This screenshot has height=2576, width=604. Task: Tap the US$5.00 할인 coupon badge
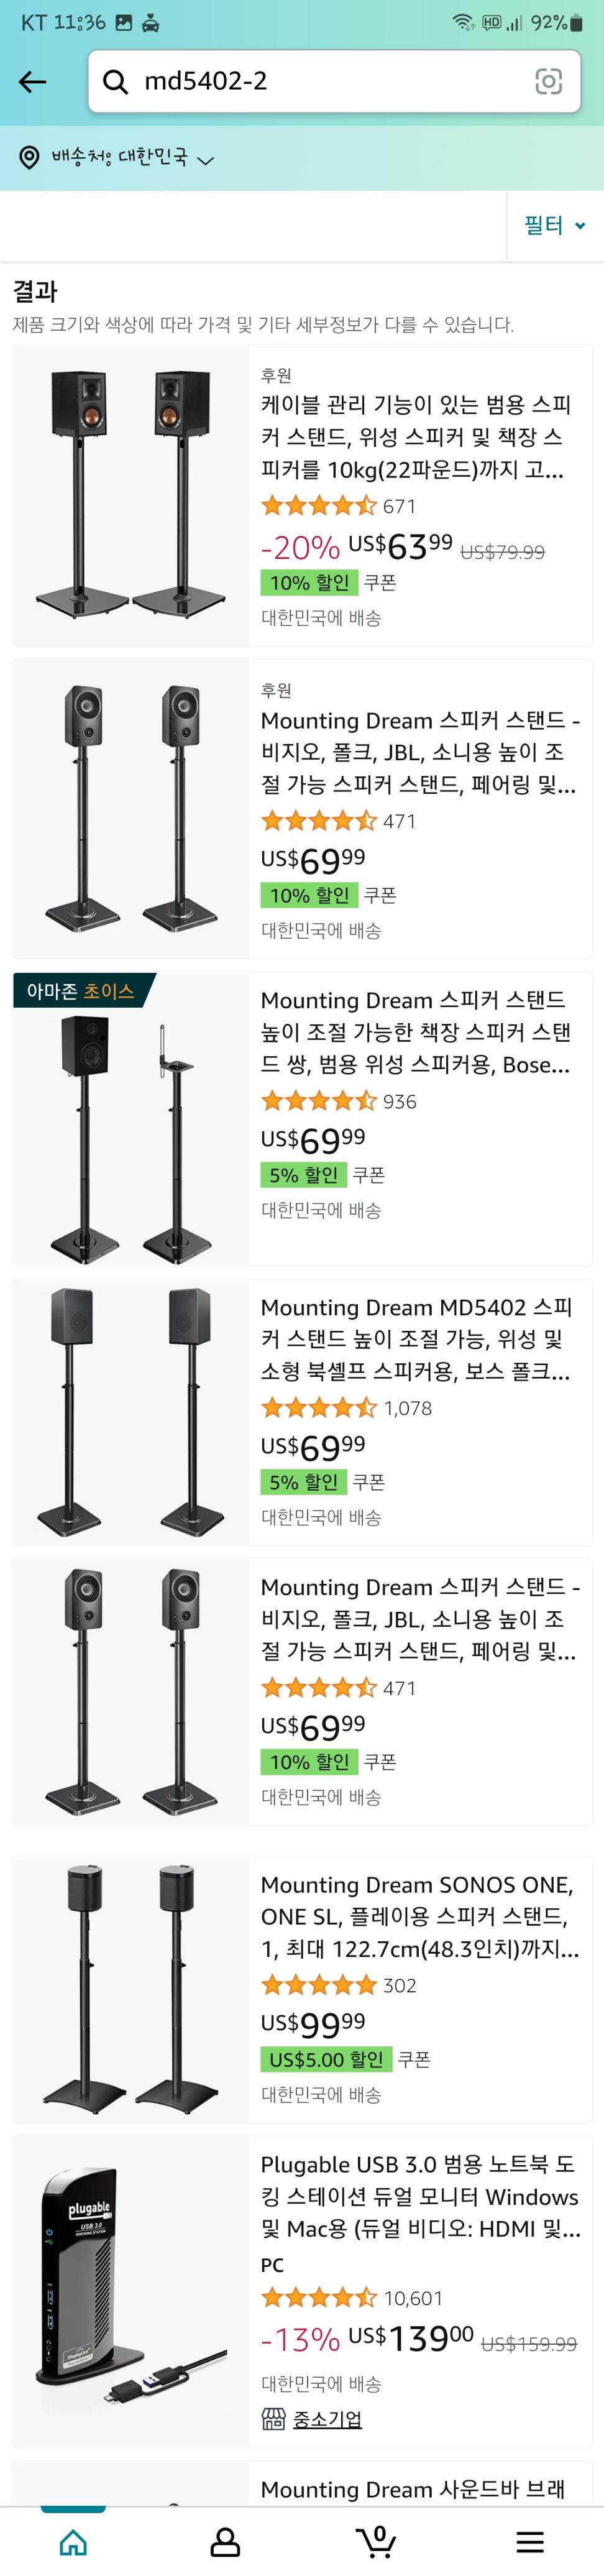tap(326, 2059)
